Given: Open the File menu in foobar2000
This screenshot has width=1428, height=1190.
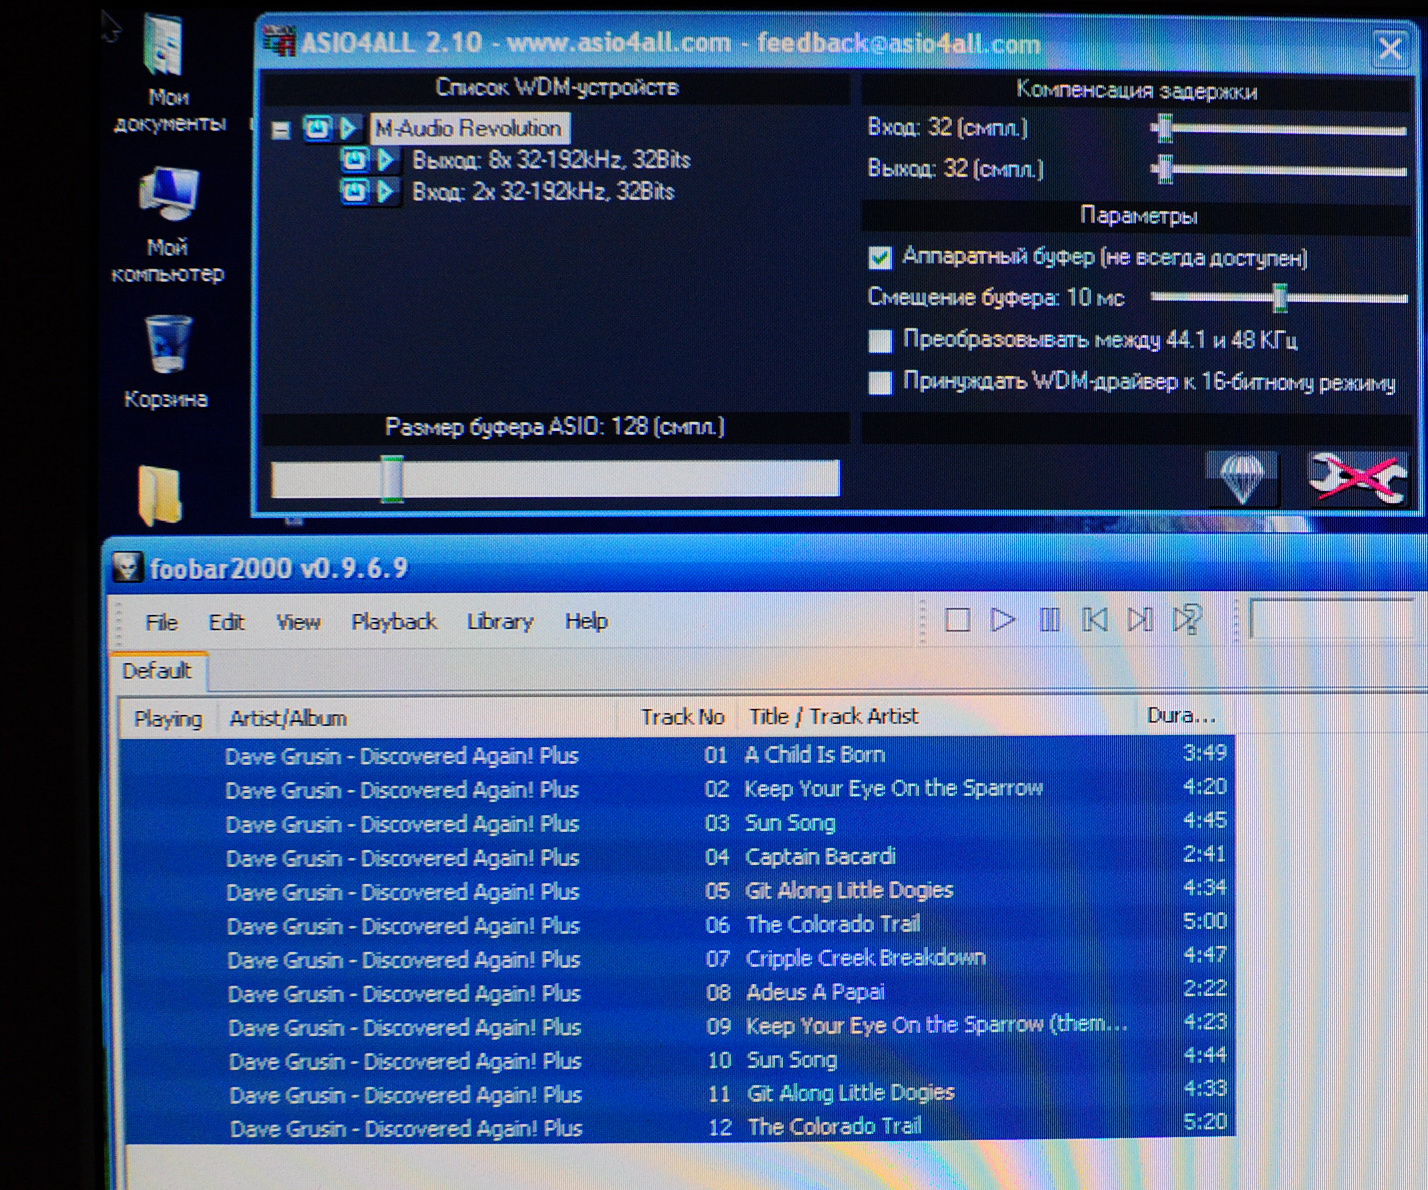Looking at the screenshot, I should click(x=161, y=622).
